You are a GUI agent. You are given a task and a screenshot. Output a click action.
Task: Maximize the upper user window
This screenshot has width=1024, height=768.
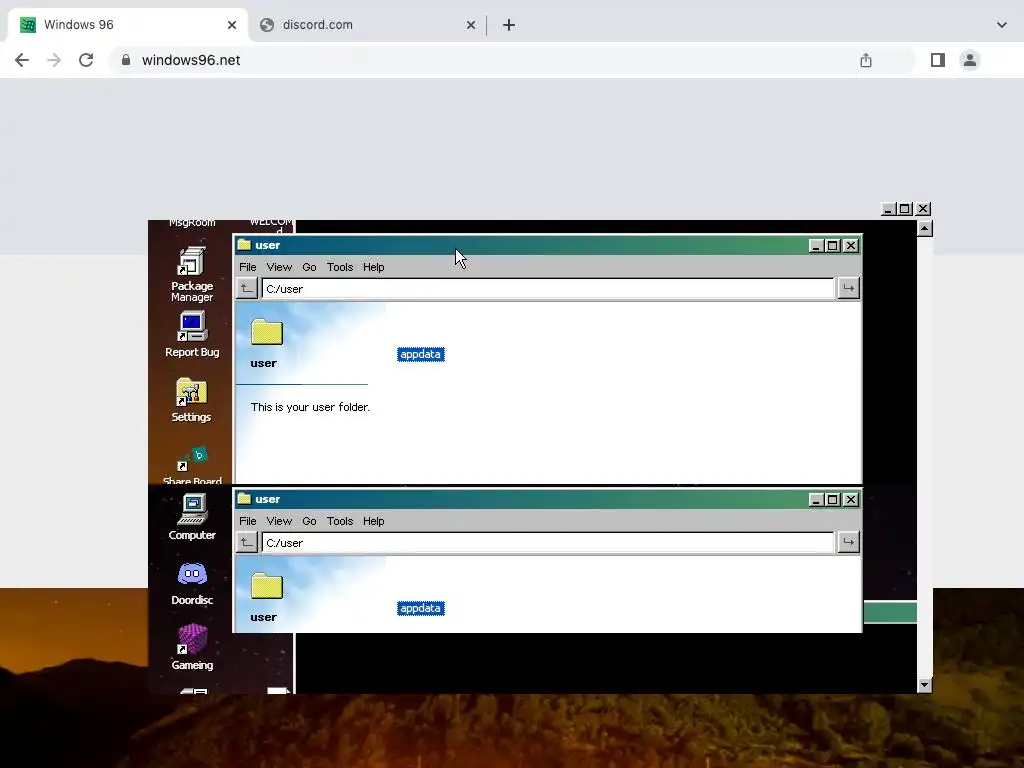(x=833, y=246)
